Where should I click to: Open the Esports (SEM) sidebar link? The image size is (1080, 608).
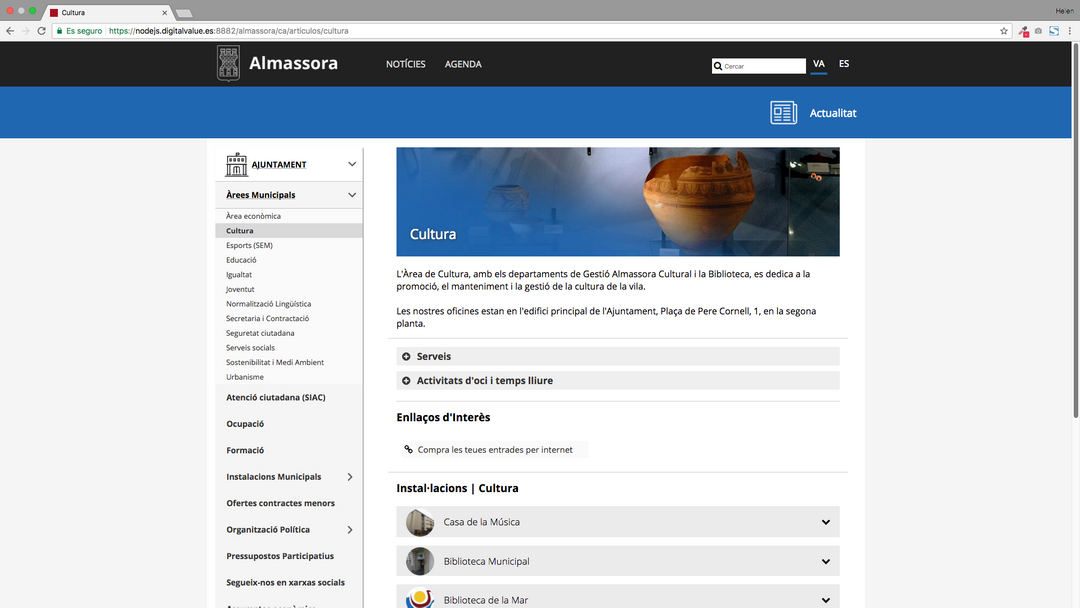pos(249,245)
